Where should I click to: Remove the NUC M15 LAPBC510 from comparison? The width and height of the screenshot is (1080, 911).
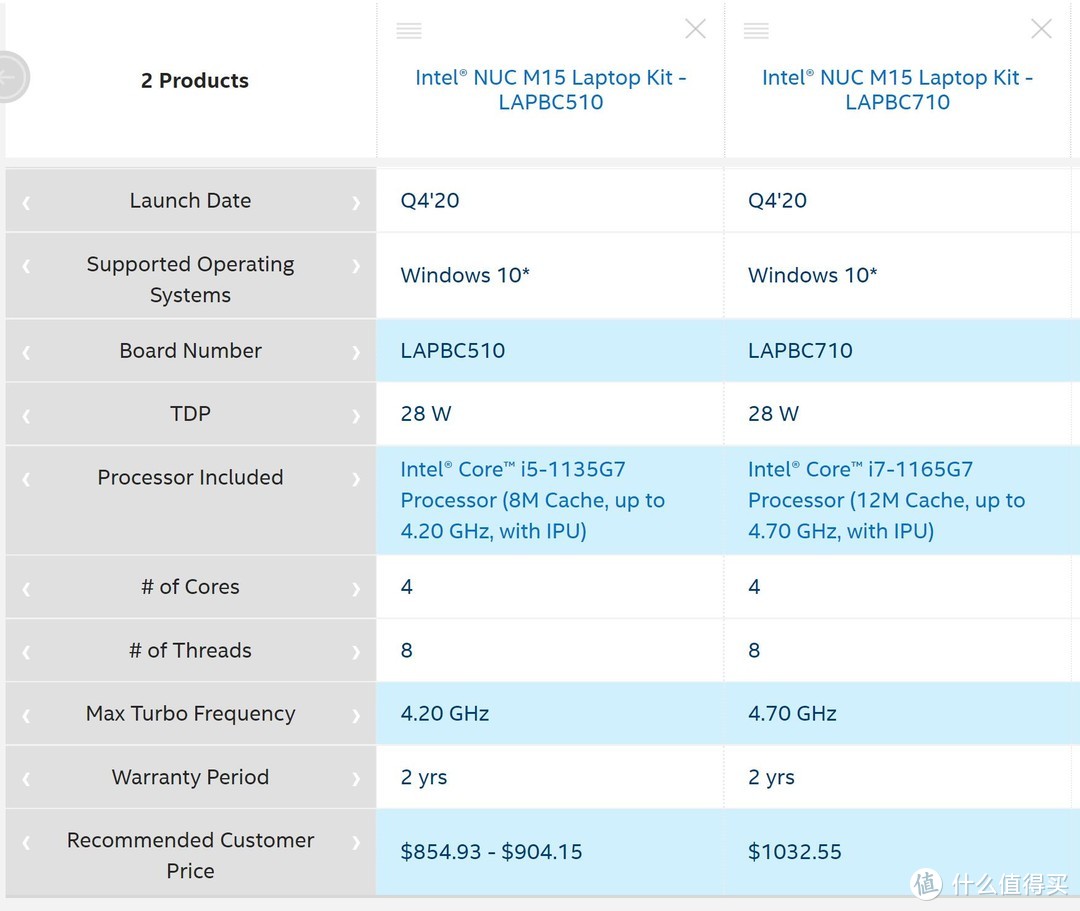click(x=695, y=29)
